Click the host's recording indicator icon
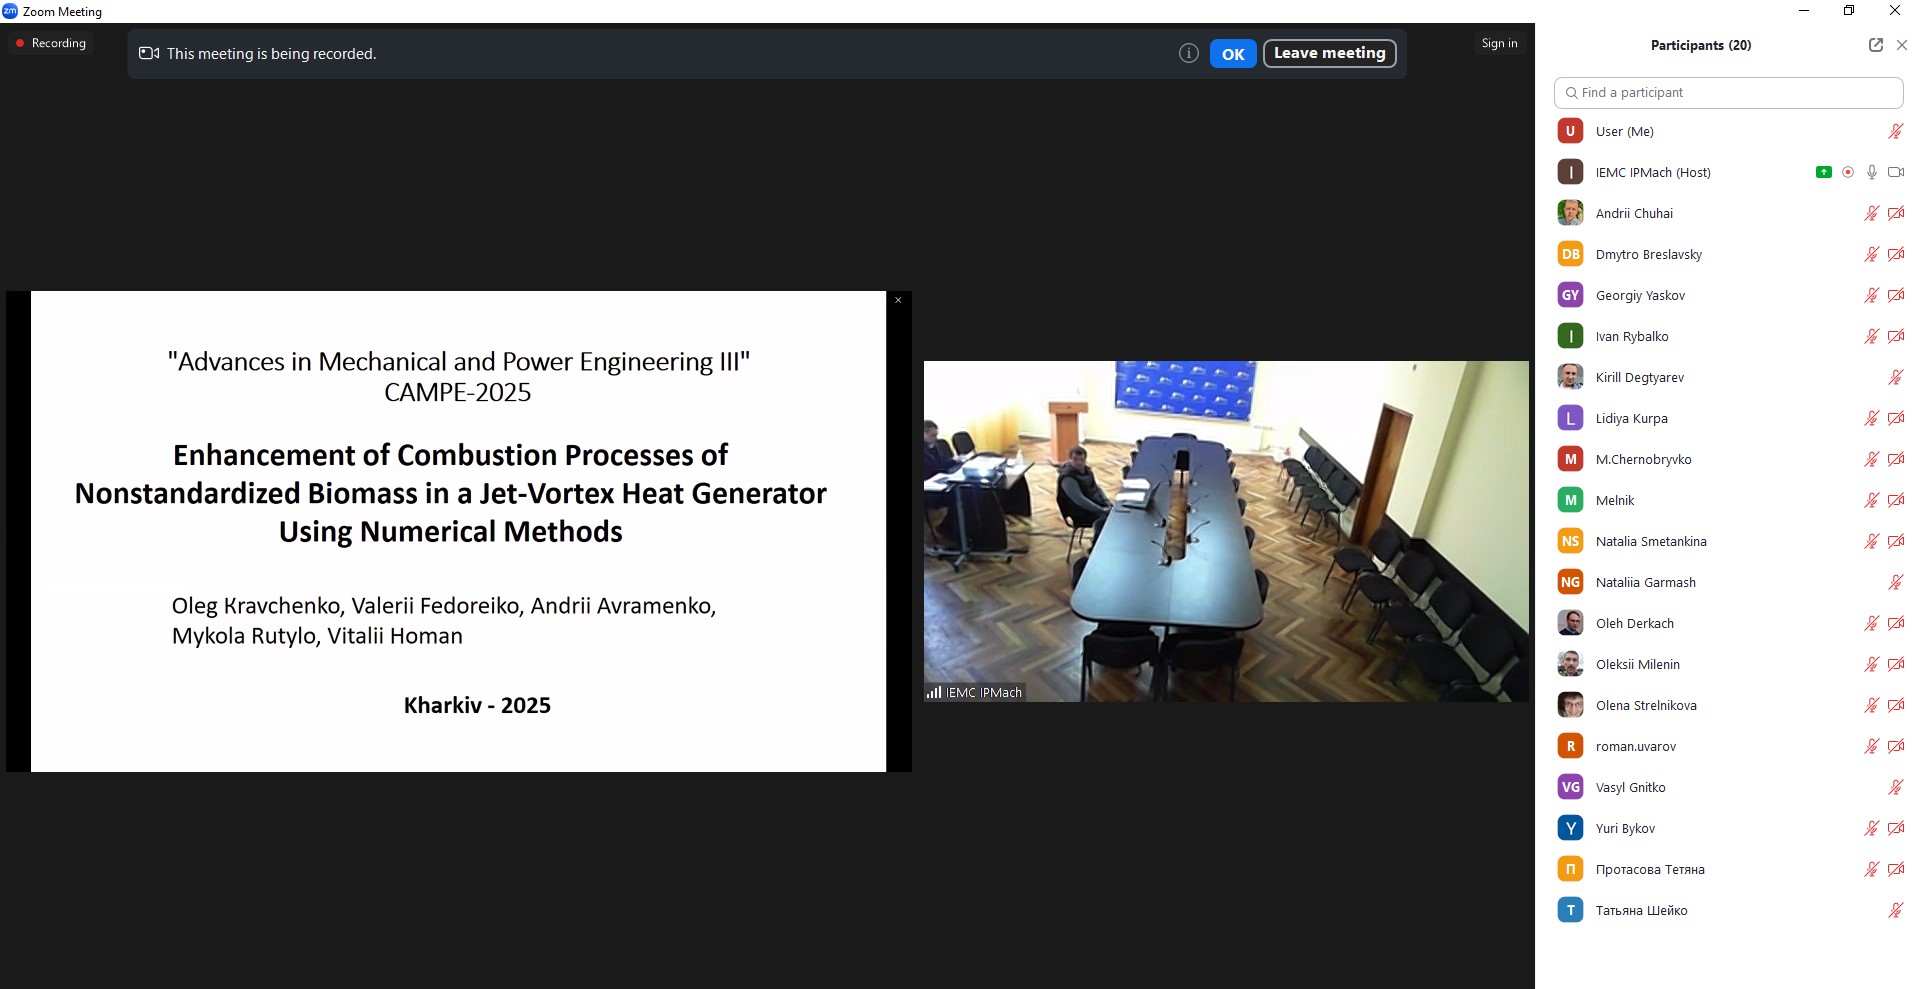 1848,172
